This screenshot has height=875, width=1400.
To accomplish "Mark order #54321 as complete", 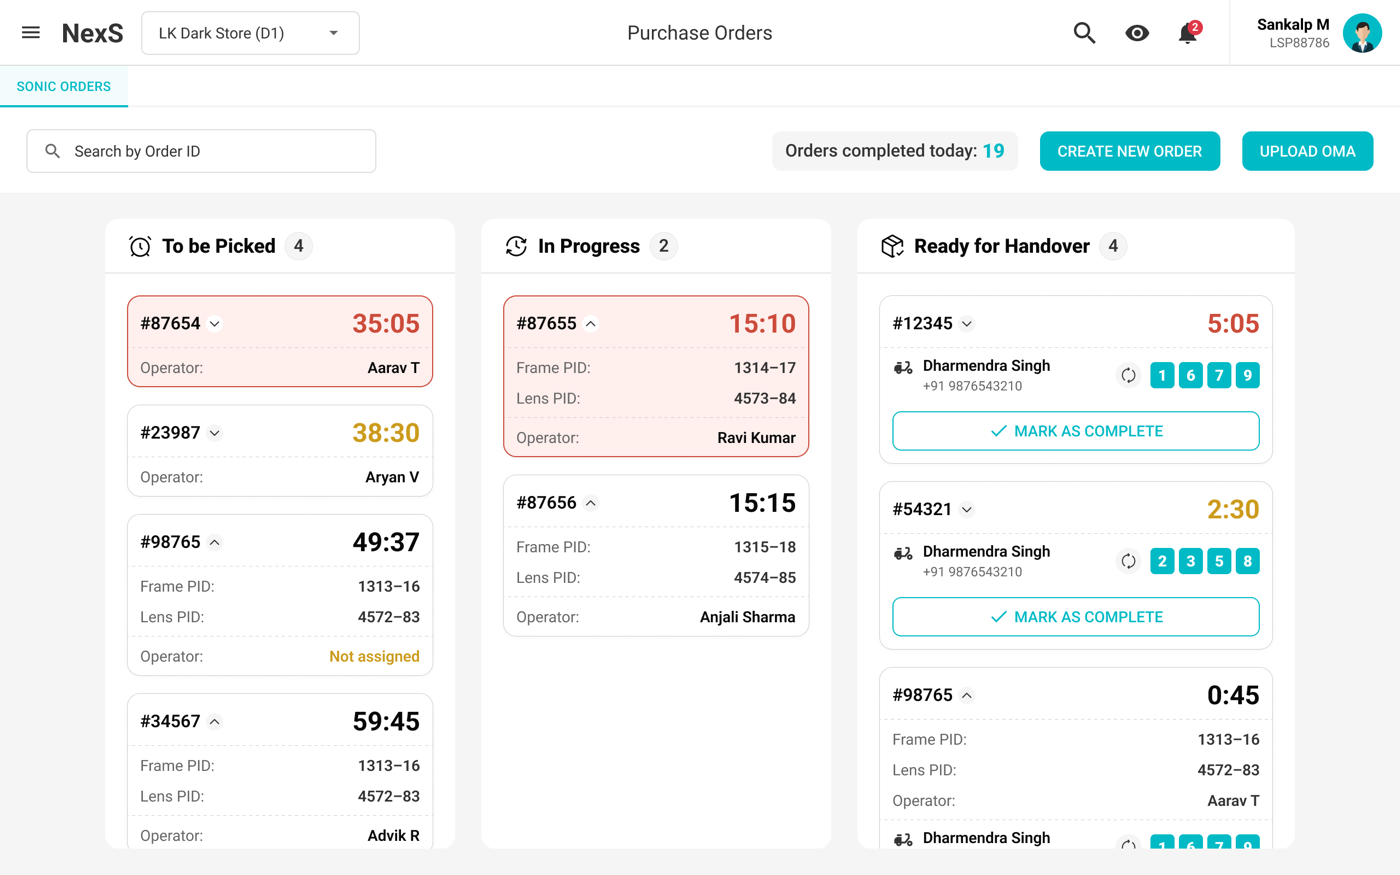I will 1076,617.
